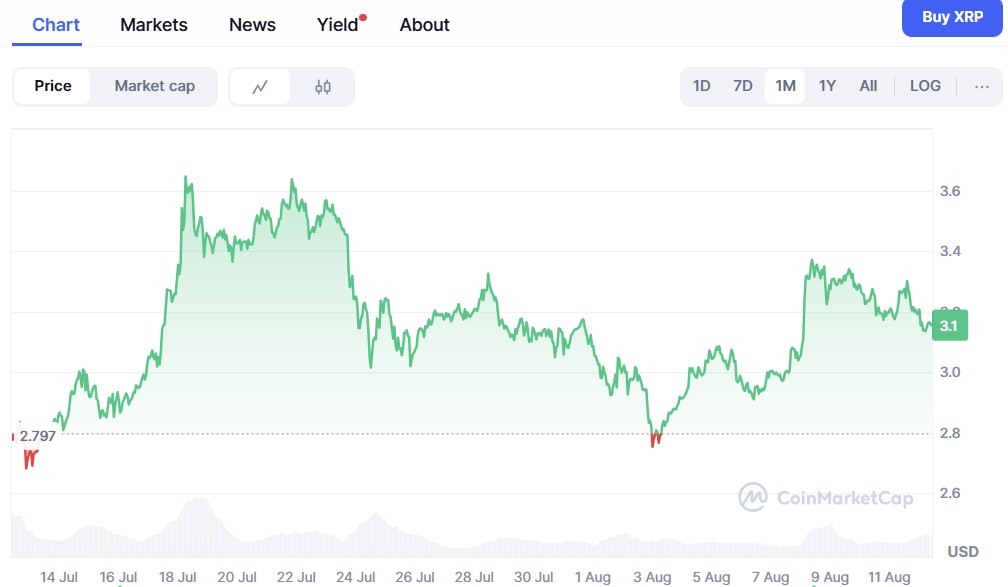This screenshot has height=587, width=1008.
Task: Toggle to Market cap view
Action: [154, 86]
